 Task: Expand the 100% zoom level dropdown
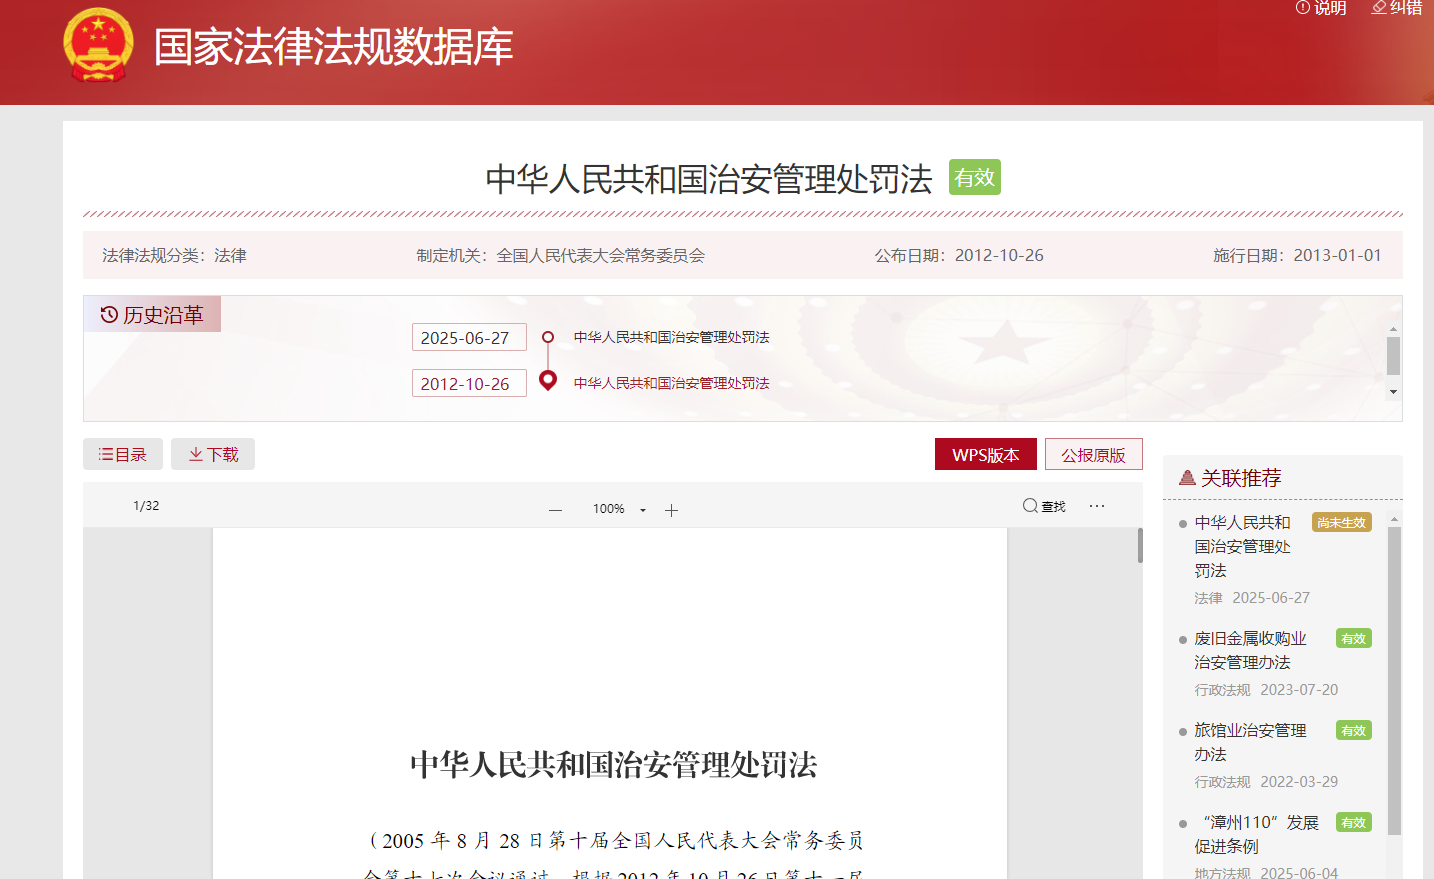tap(642, 510)
